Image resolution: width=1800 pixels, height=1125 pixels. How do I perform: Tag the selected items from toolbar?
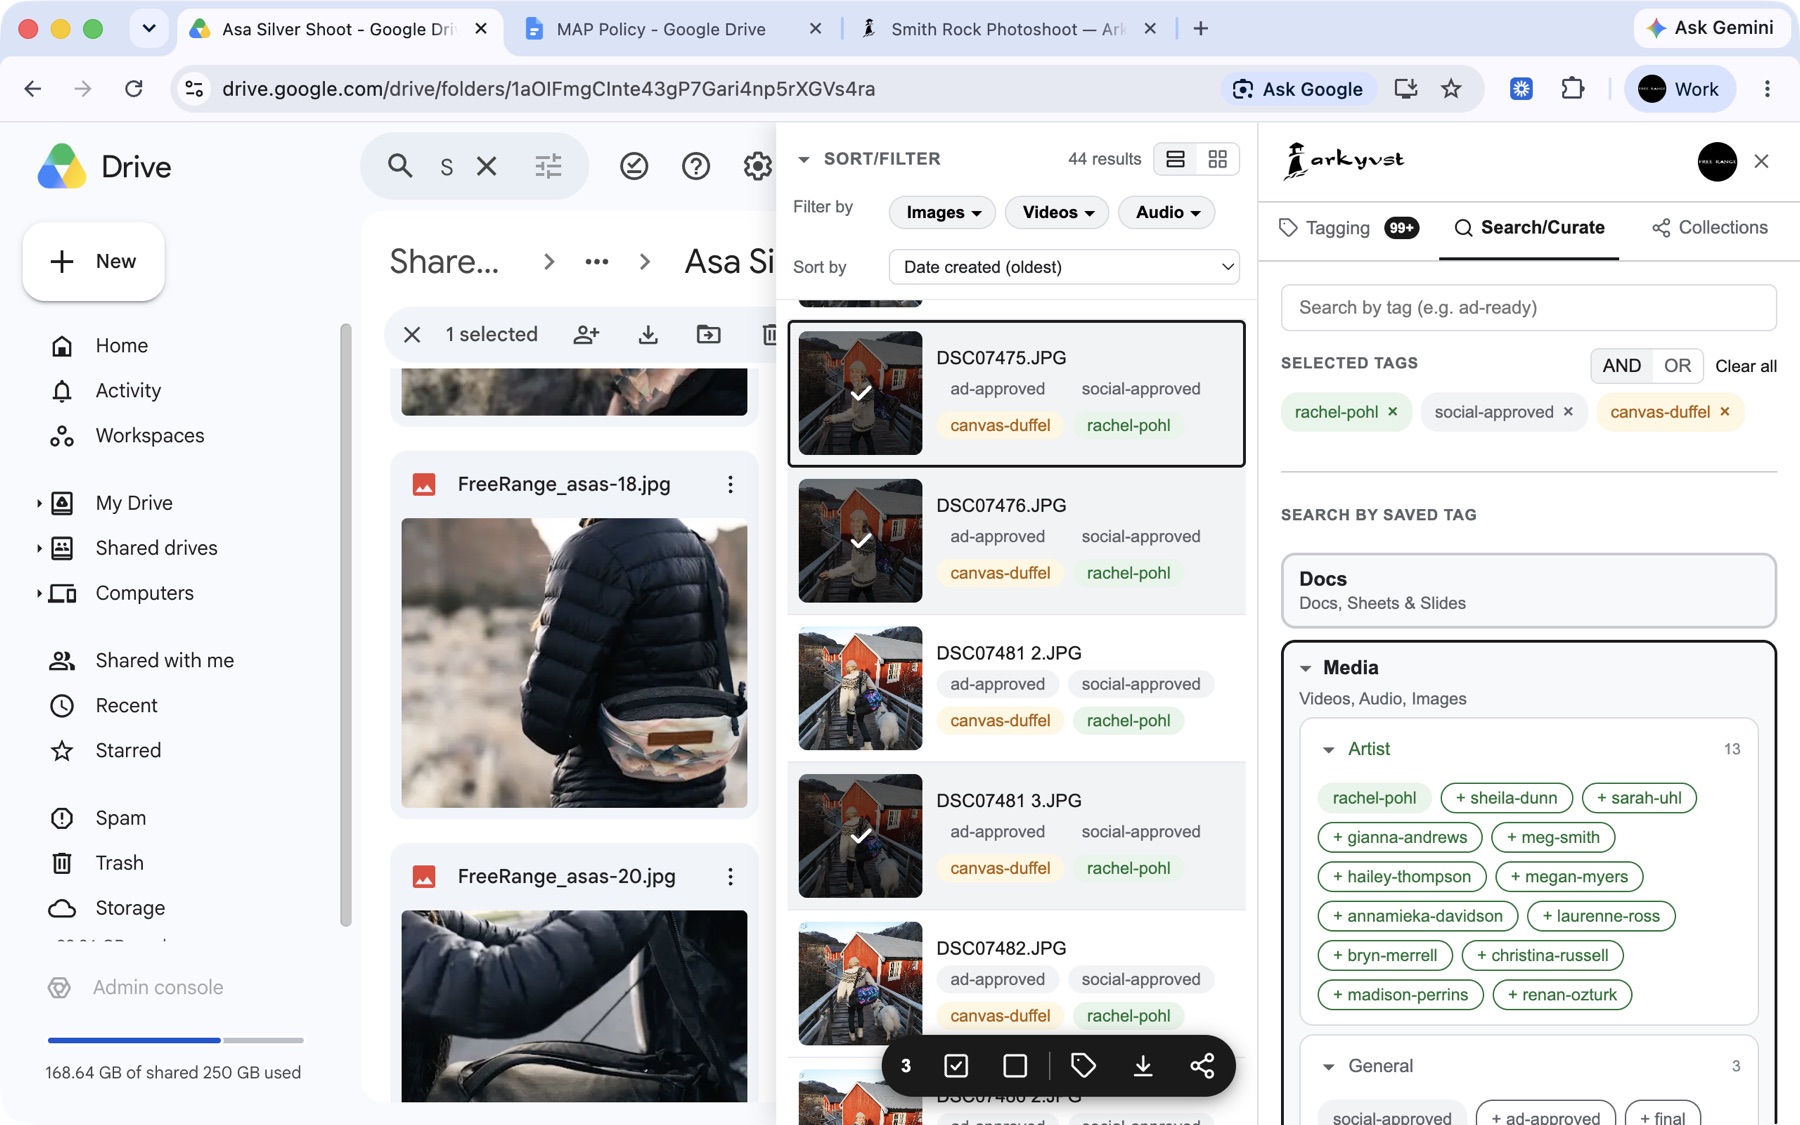(1083, 1066)
